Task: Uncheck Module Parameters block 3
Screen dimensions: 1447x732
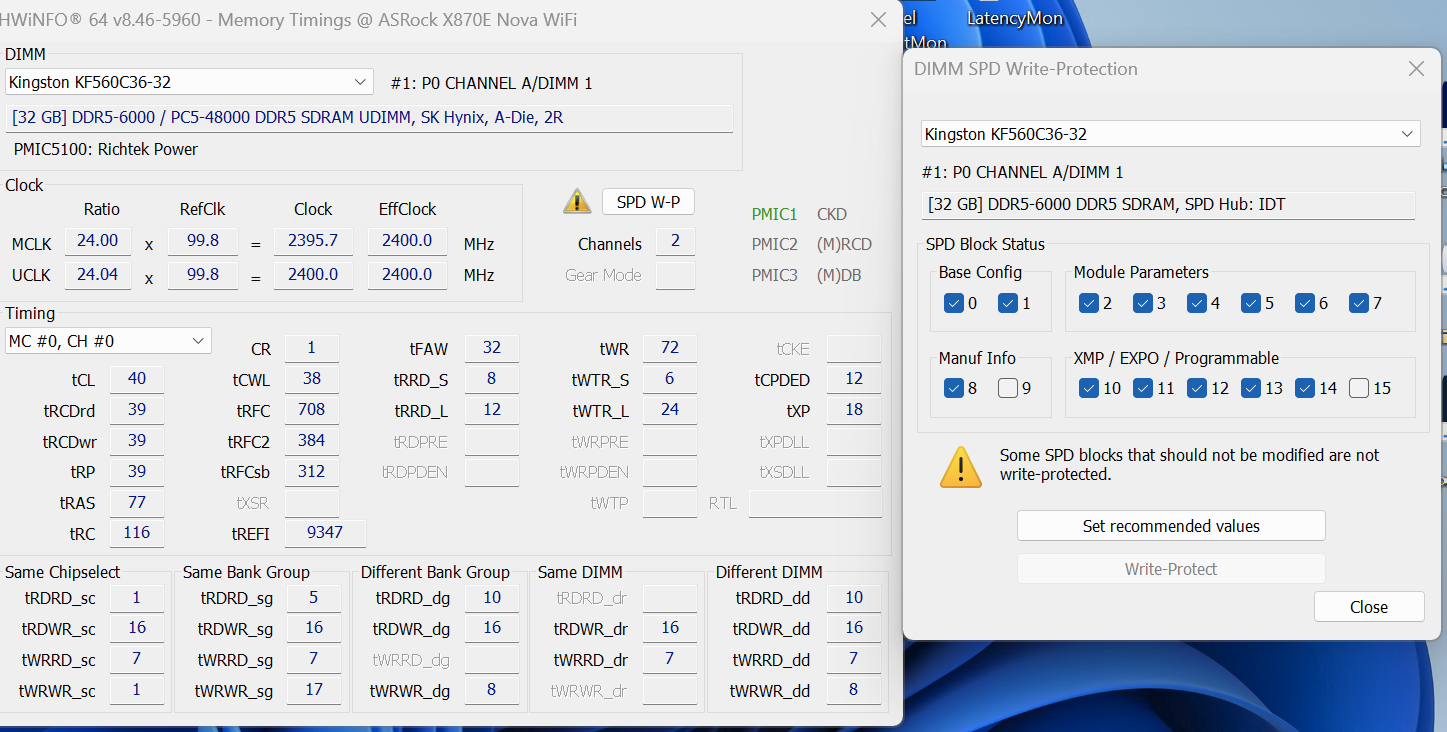Action: tap(1142, 303)
